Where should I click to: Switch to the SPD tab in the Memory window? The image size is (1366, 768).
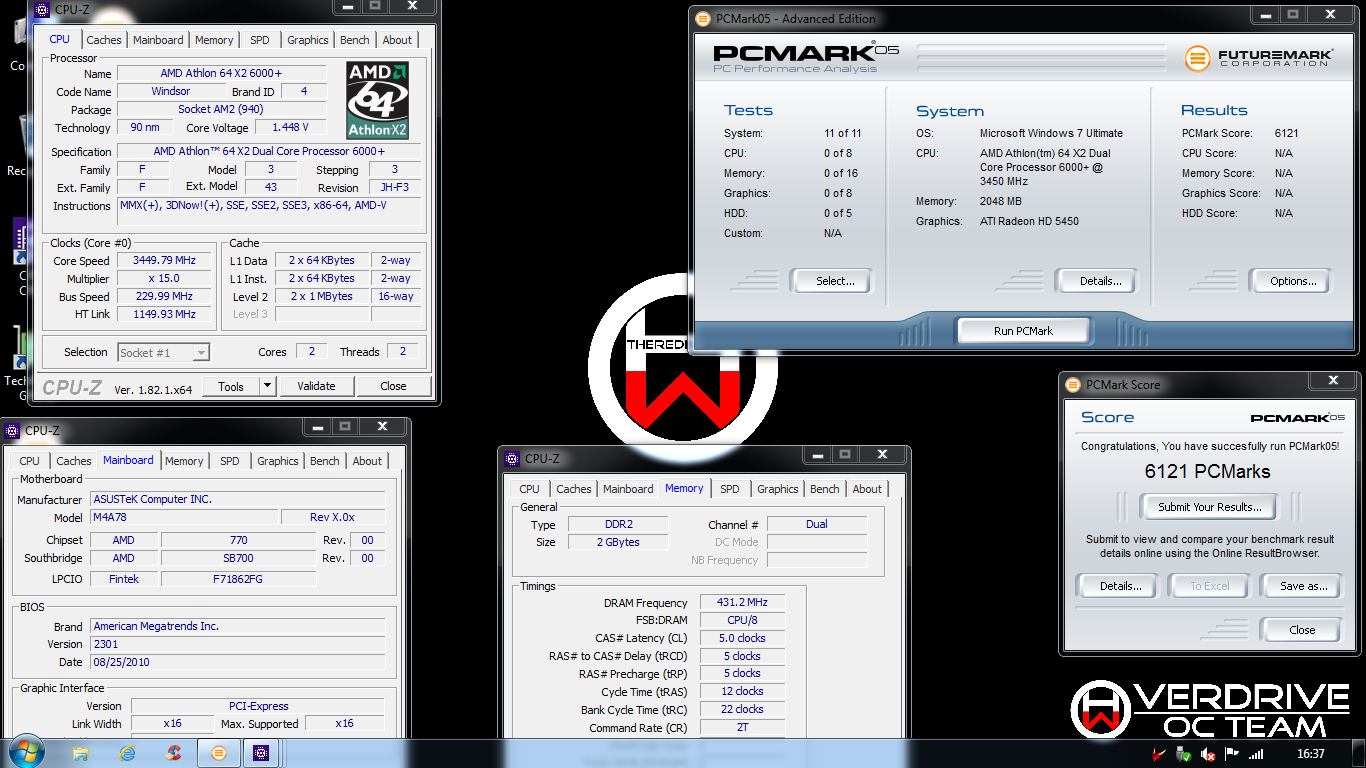(x=730, y=489)
